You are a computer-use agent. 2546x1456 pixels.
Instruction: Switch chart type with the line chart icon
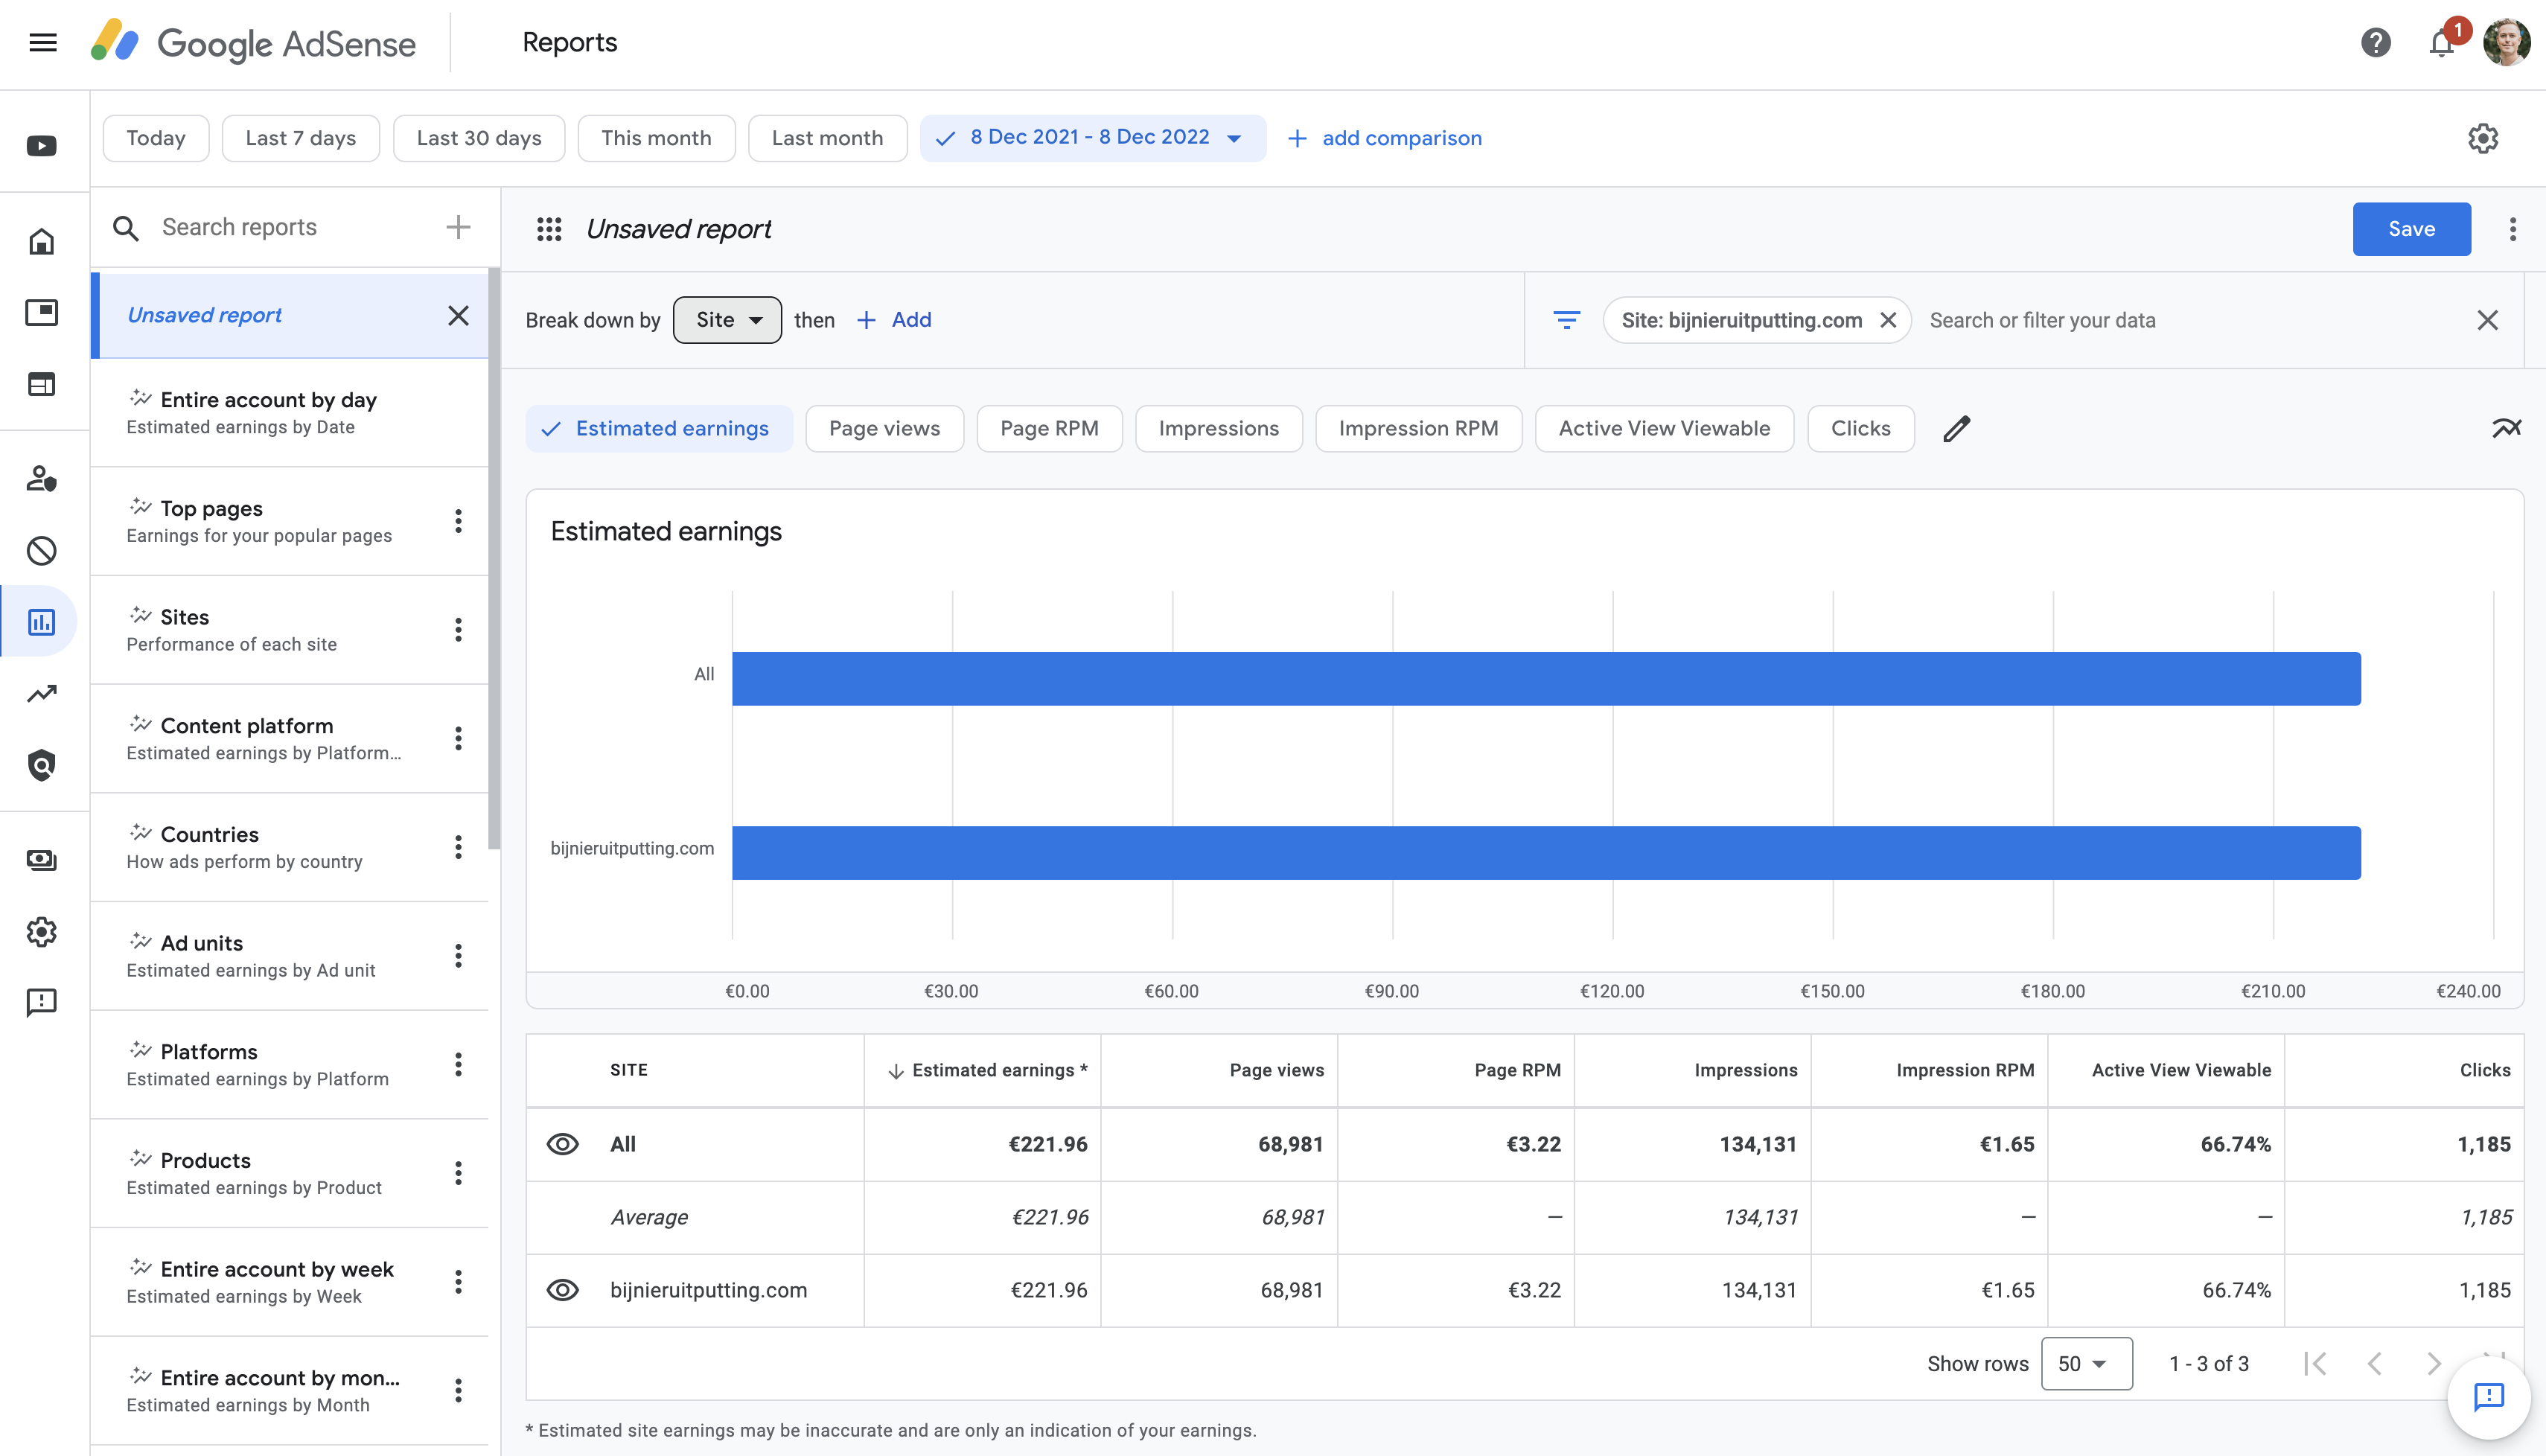click(x=2507, y=429)
